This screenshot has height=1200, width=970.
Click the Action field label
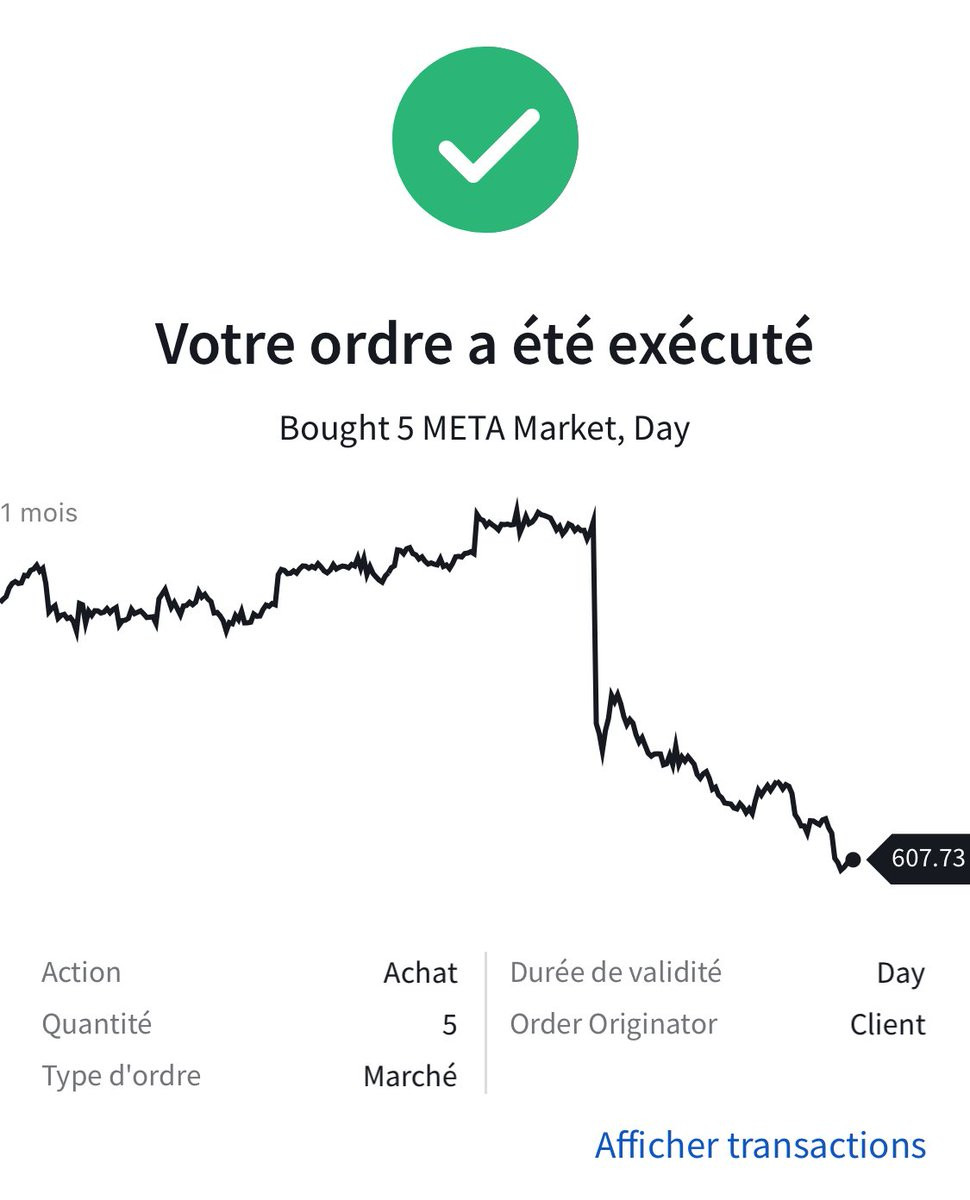(x=81, y=972)
